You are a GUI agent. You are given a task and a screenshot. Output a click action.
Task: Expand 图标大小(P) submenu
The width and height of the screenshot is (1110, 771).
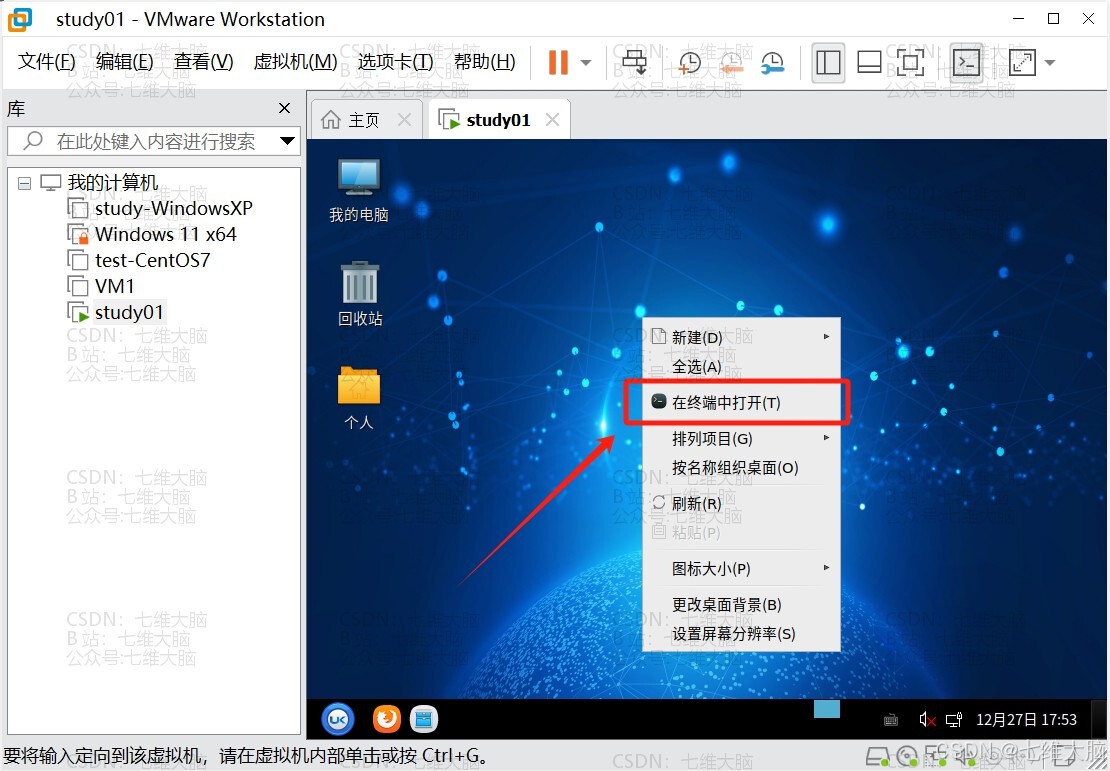pos(741,569)
